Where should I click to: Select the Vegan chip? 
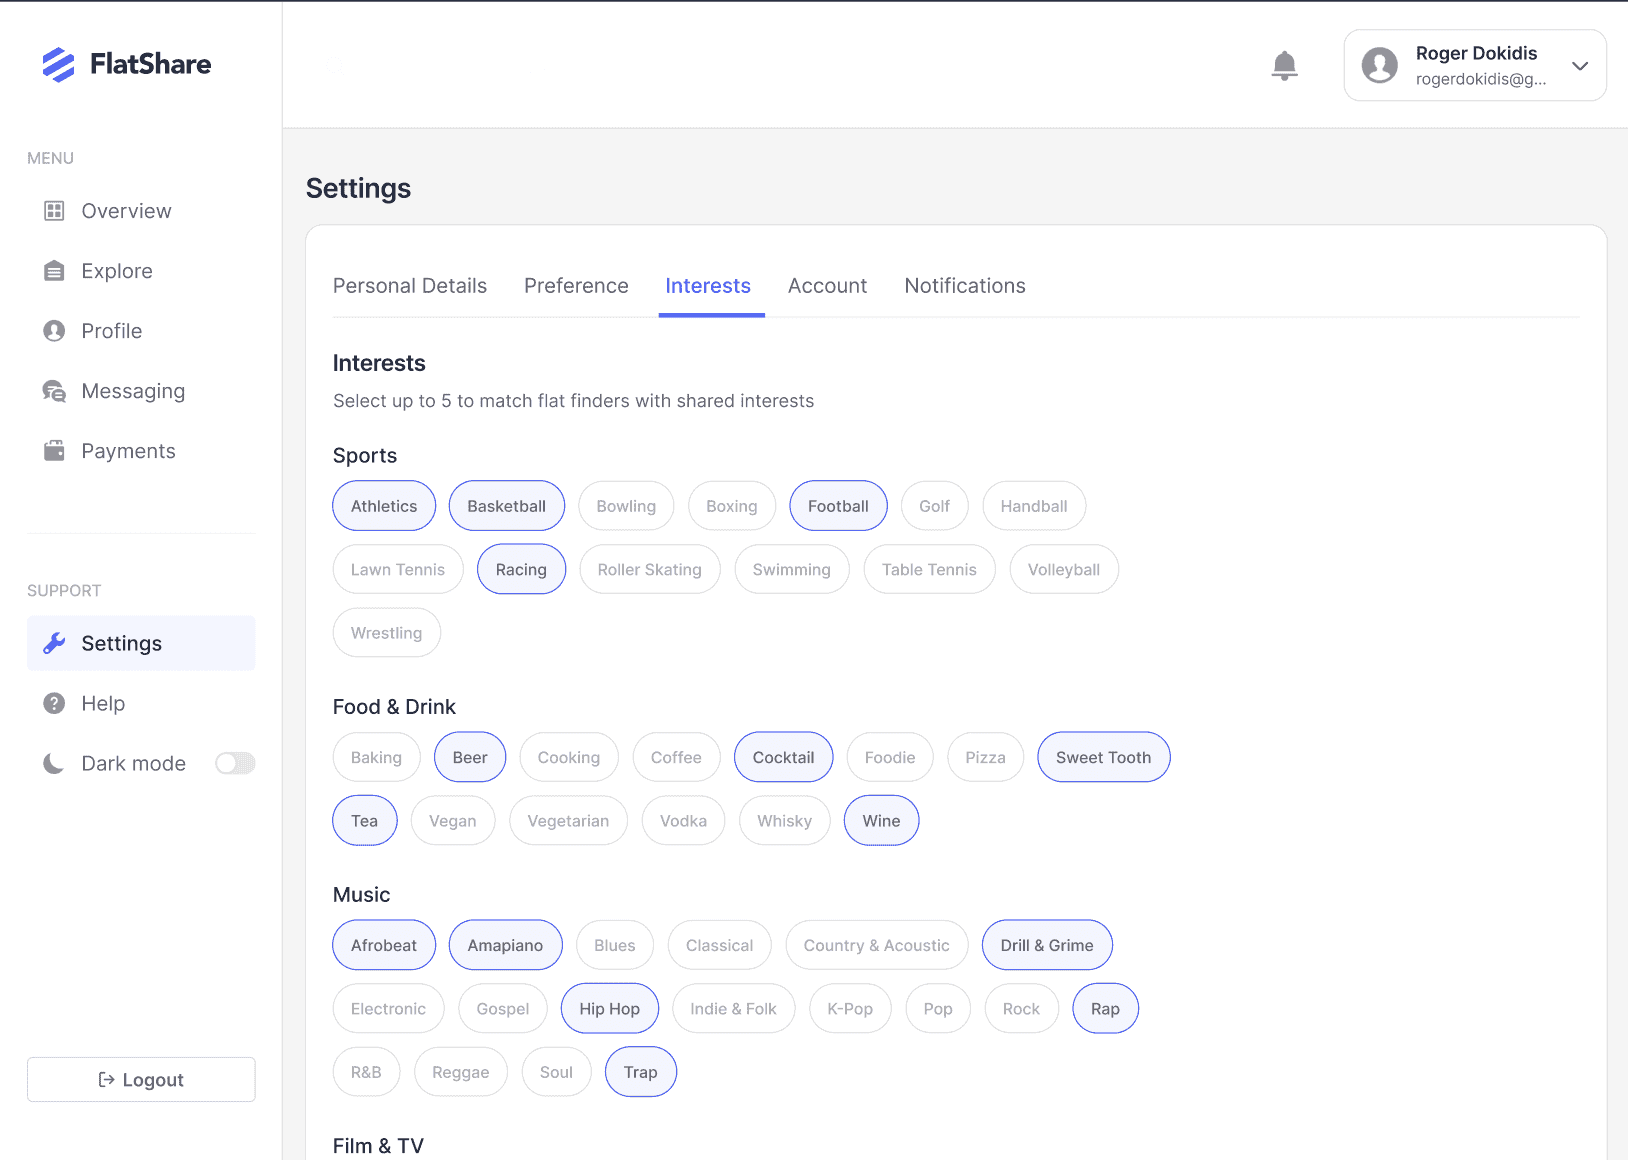453,821
